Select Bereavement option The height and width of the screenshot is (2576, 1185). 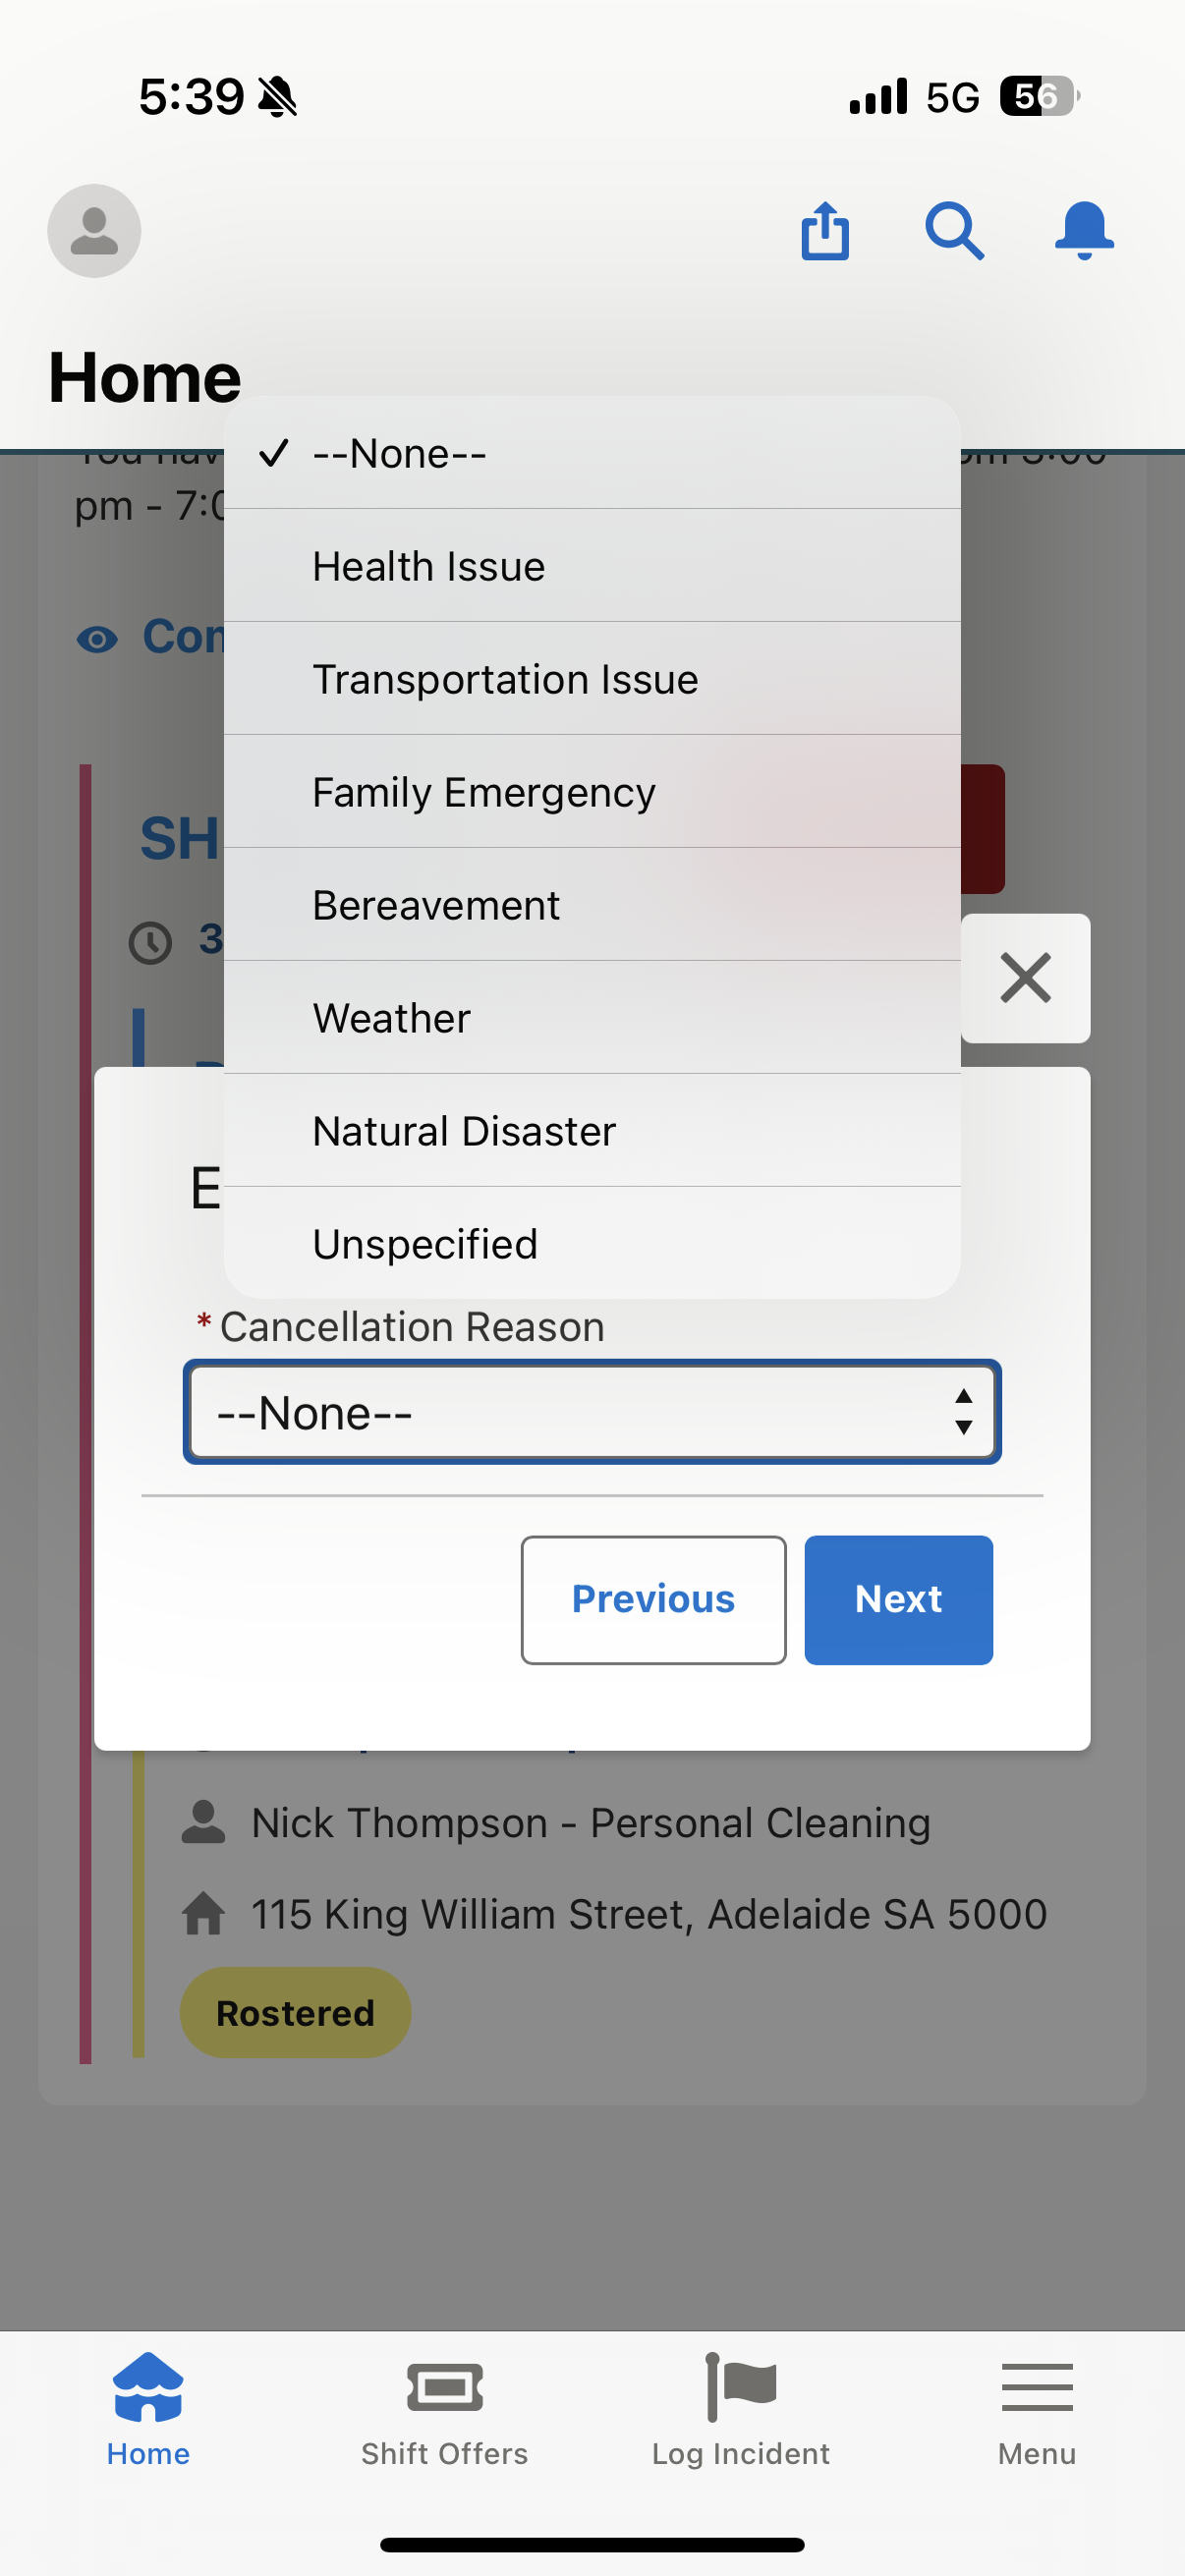592,905
